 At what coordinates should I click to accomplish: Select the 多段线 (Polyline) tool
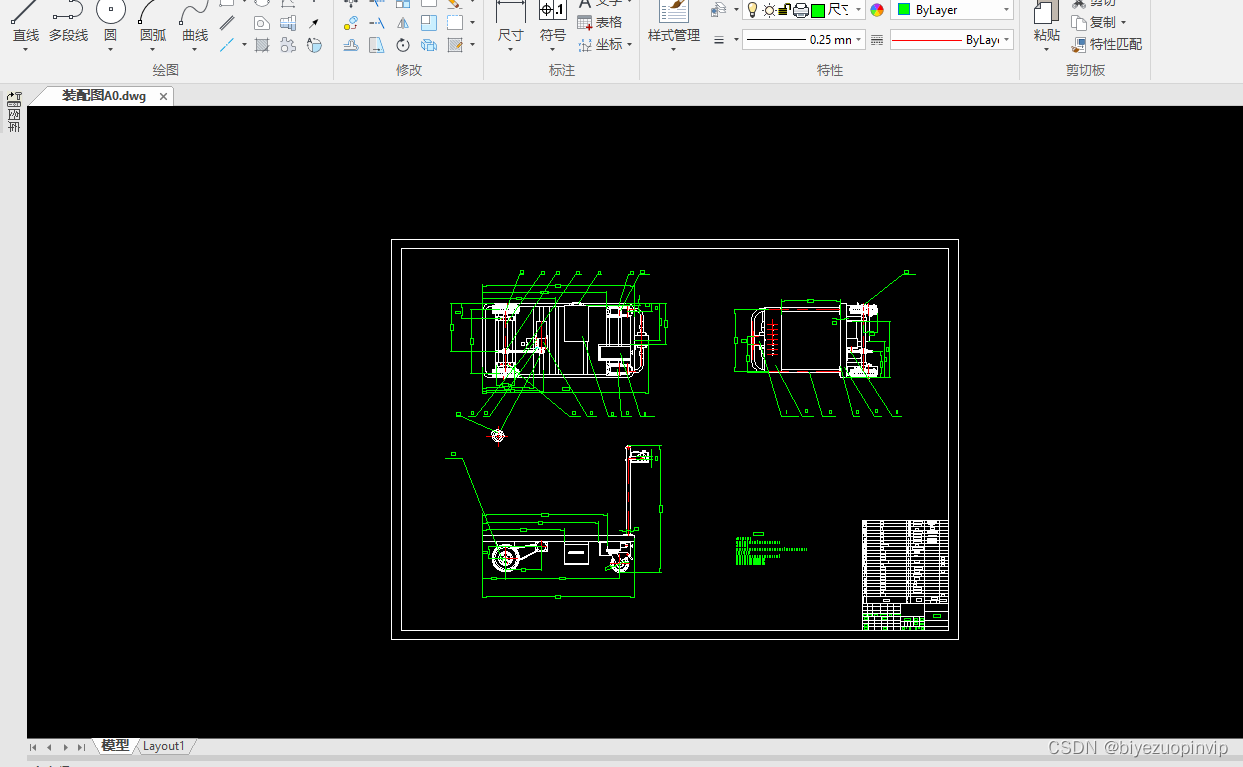tap(68, 20)
